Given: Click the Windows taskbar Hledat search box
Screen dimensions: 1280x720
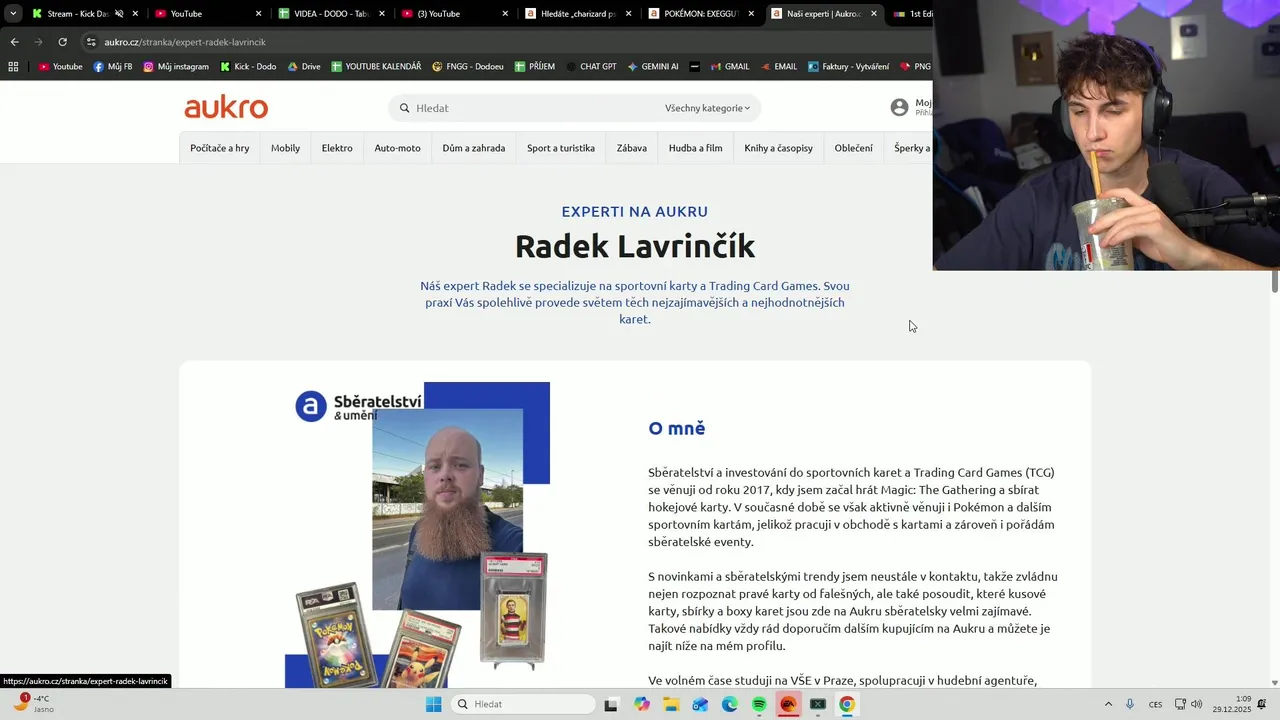Looking at the screenshot, I should coord(523,704).
